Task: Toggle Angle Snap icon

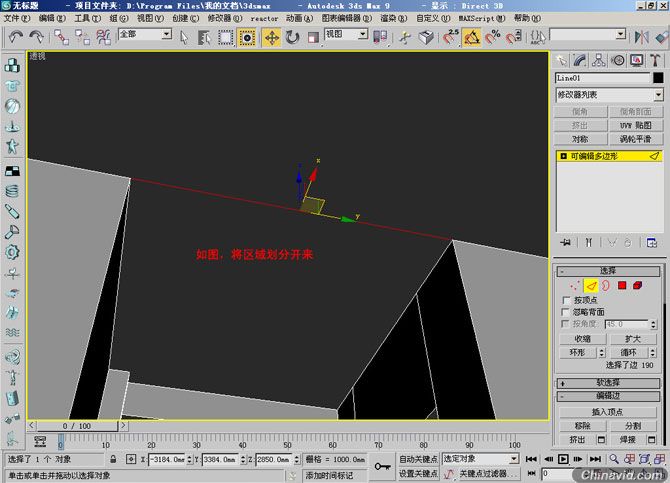Action: click(x=472, y=38)
